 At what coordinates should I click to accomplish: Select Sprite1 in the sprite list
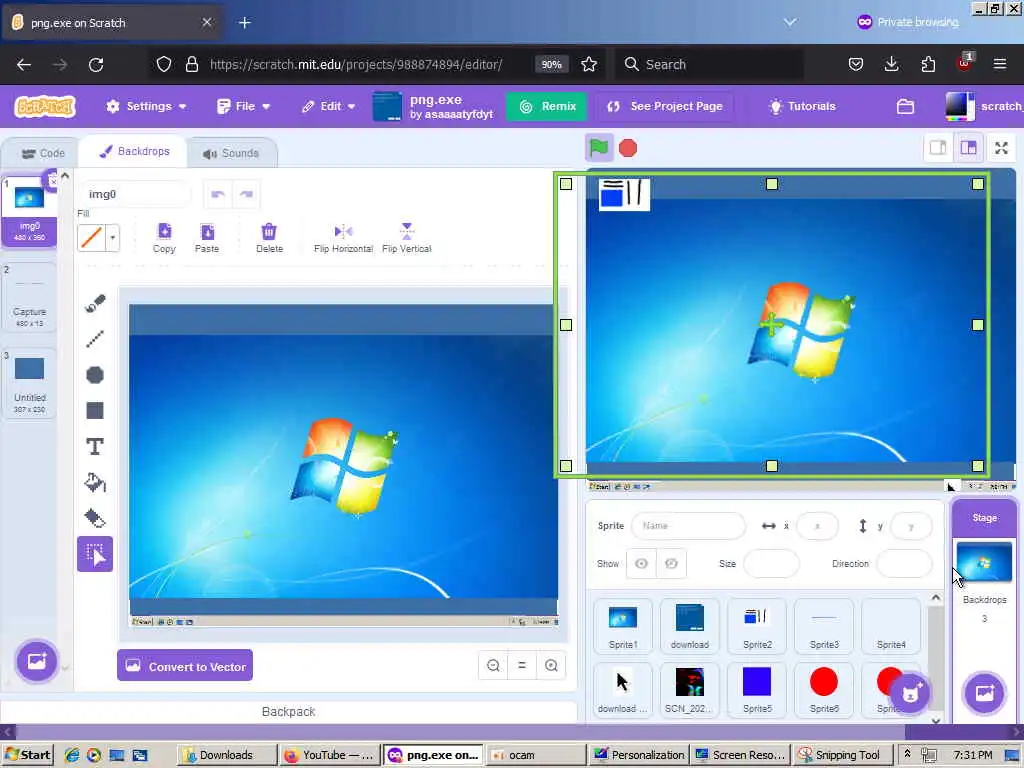click(623, 626)
